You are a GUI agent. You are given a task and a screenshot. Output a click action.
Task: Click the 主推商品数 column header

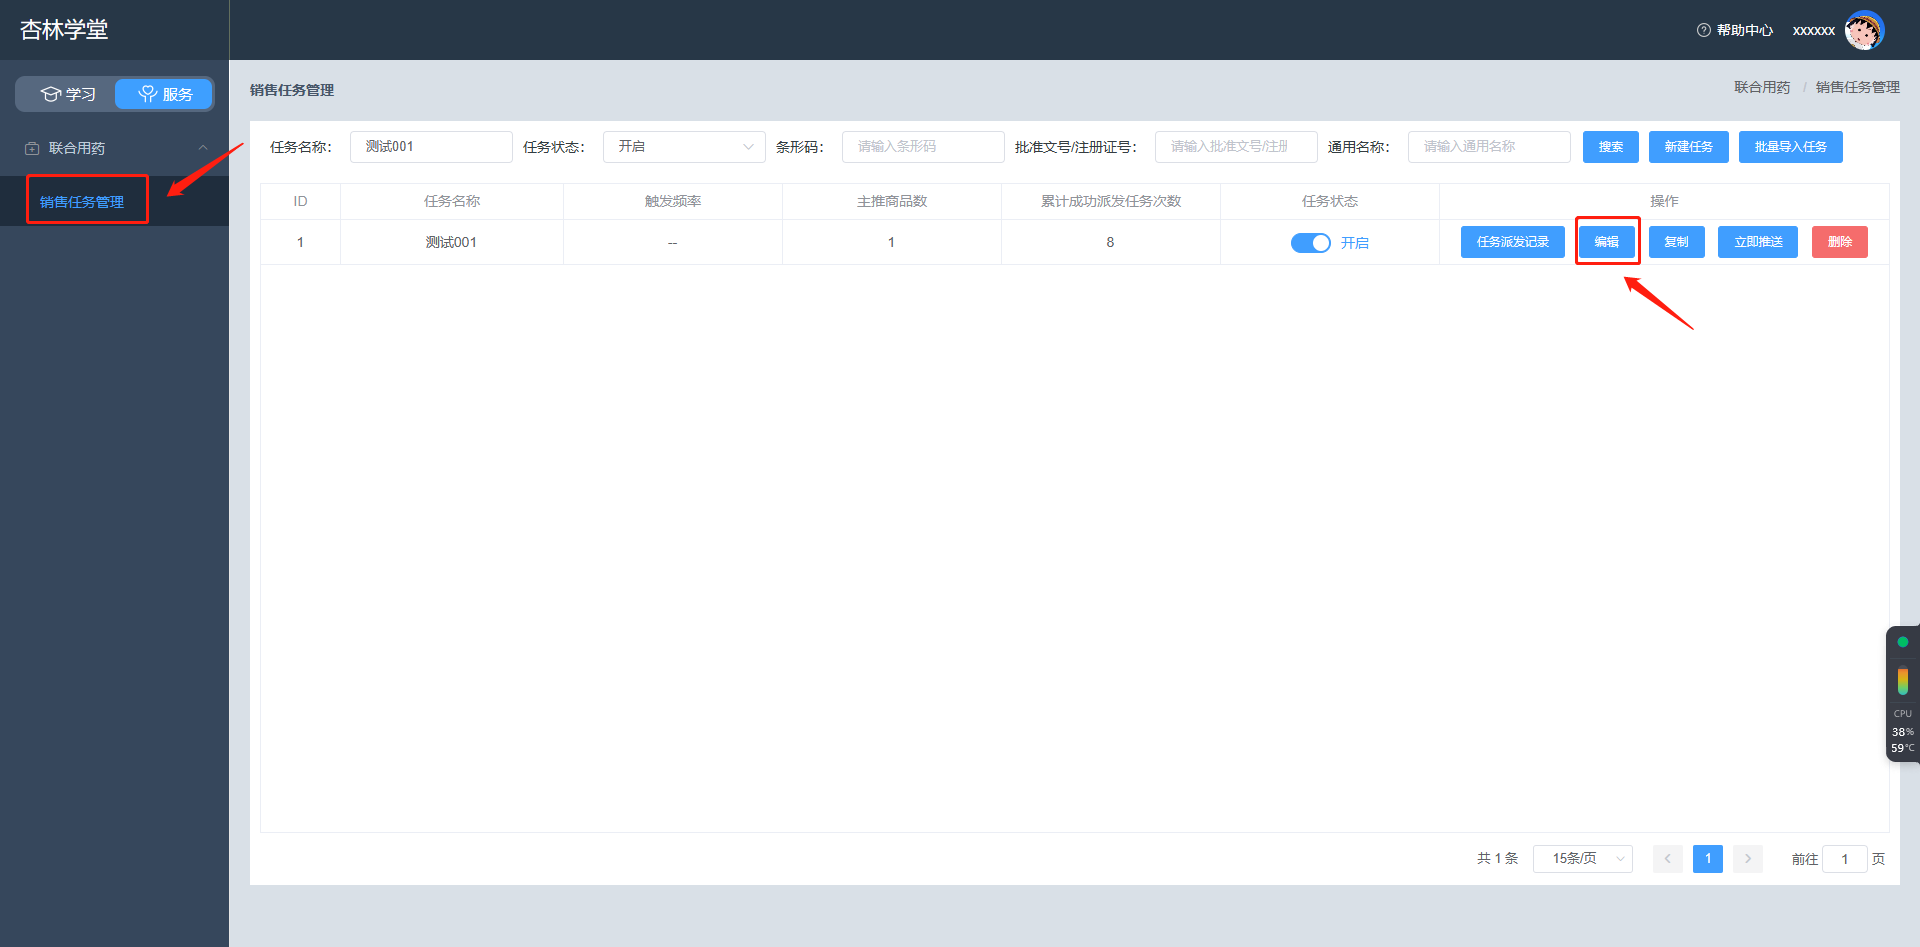[892, 202]
